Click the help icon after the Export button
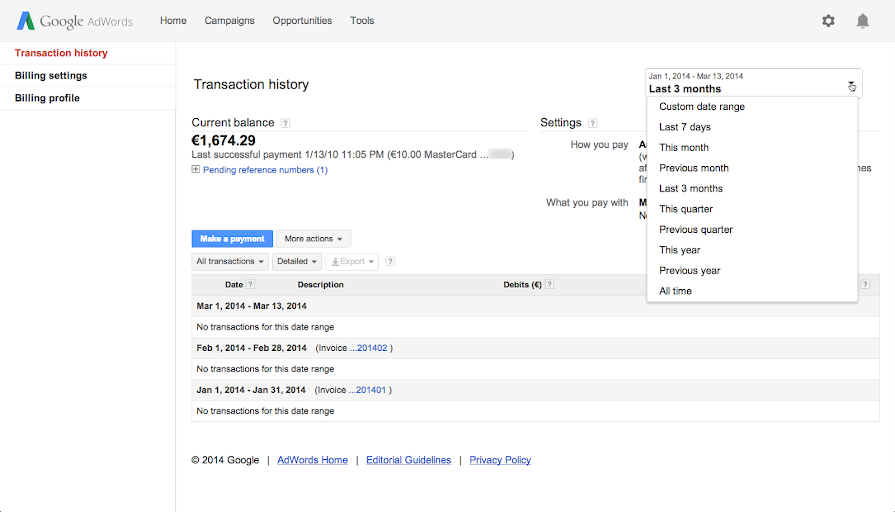This screenshot has height=512, width=895. pyautogui.click(x=390, y=262)
